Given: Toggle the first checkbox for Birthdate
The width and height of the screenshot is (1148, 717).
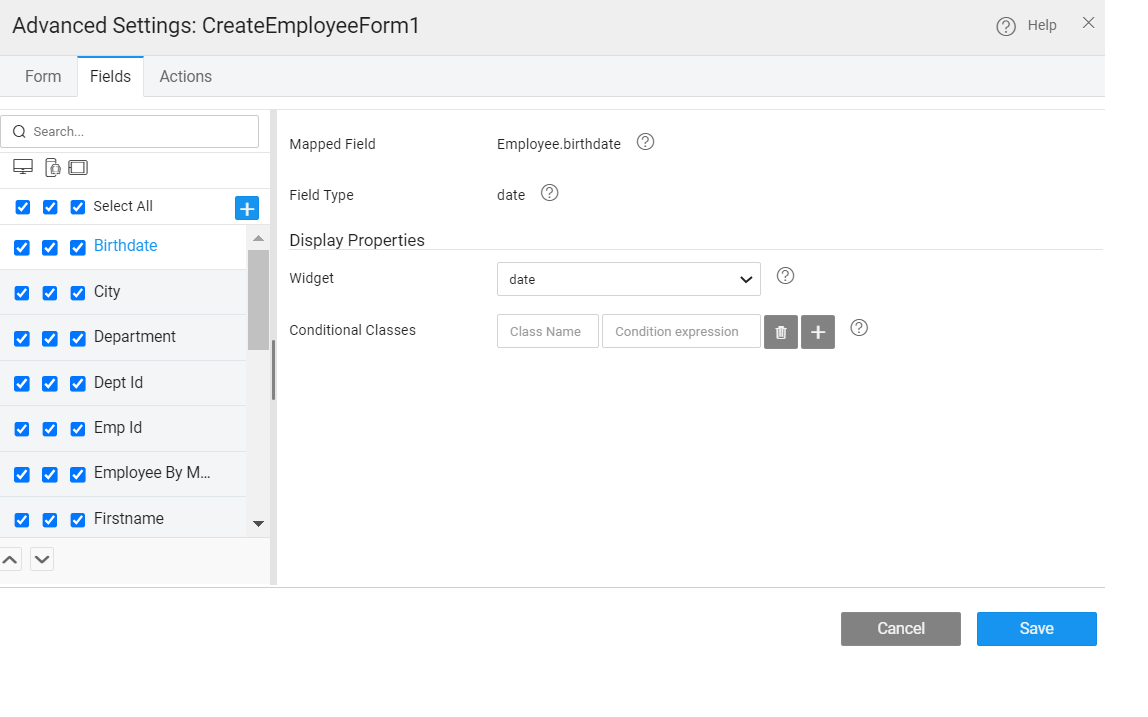Looking at the screenshot, I should click(x=22, y=248).
